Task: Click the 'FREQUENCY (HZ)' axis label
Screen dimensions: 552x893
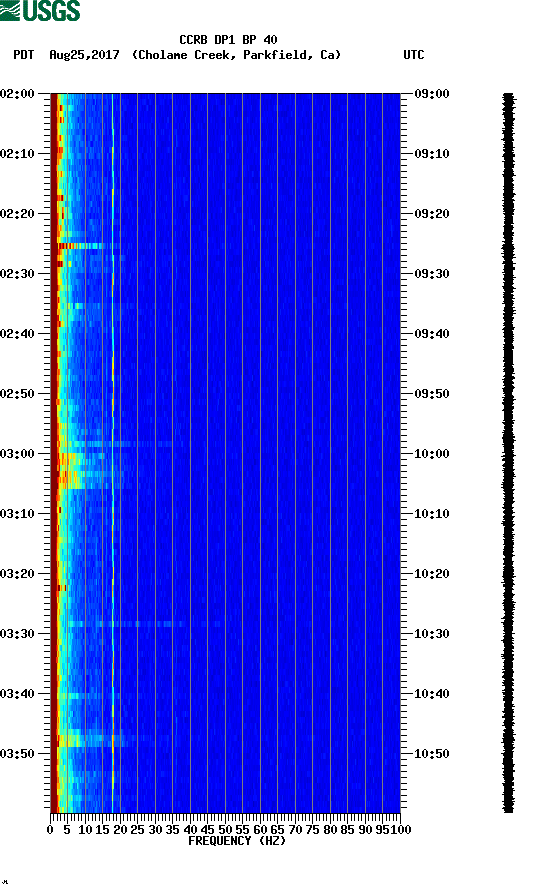Action: [x=236, y=841]
